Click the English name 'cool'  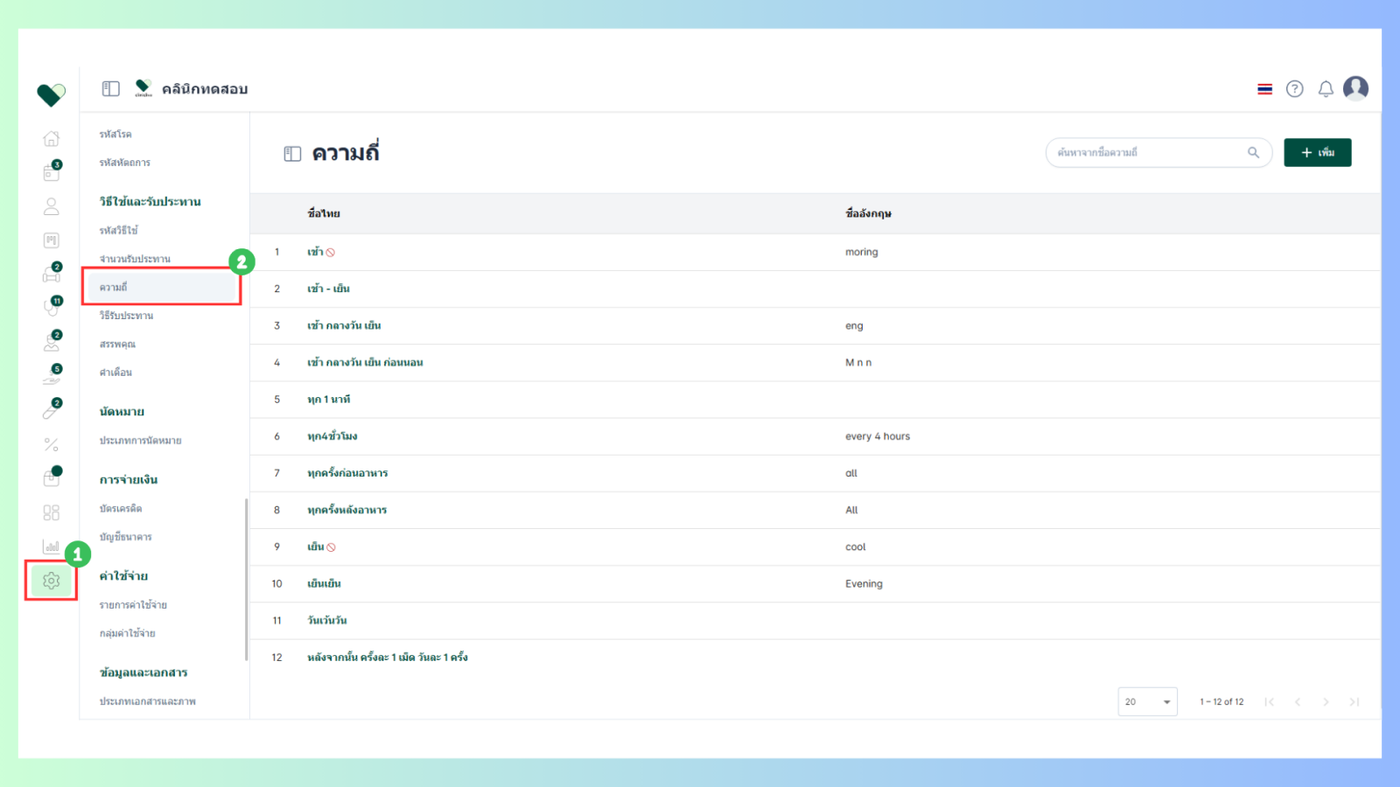[855, 547]
